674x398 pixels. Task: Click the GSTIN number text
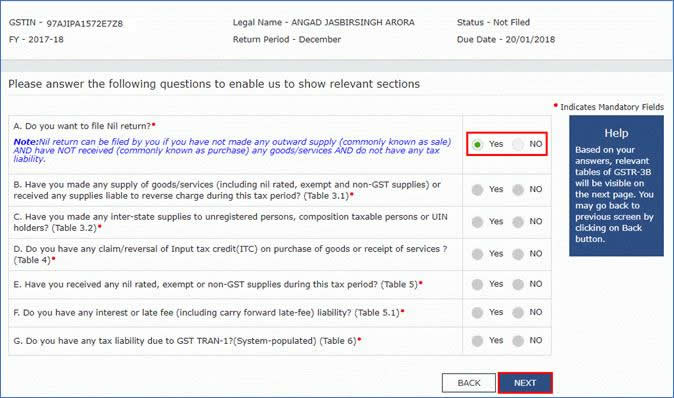pyautogui.click(x=84, y=24)
